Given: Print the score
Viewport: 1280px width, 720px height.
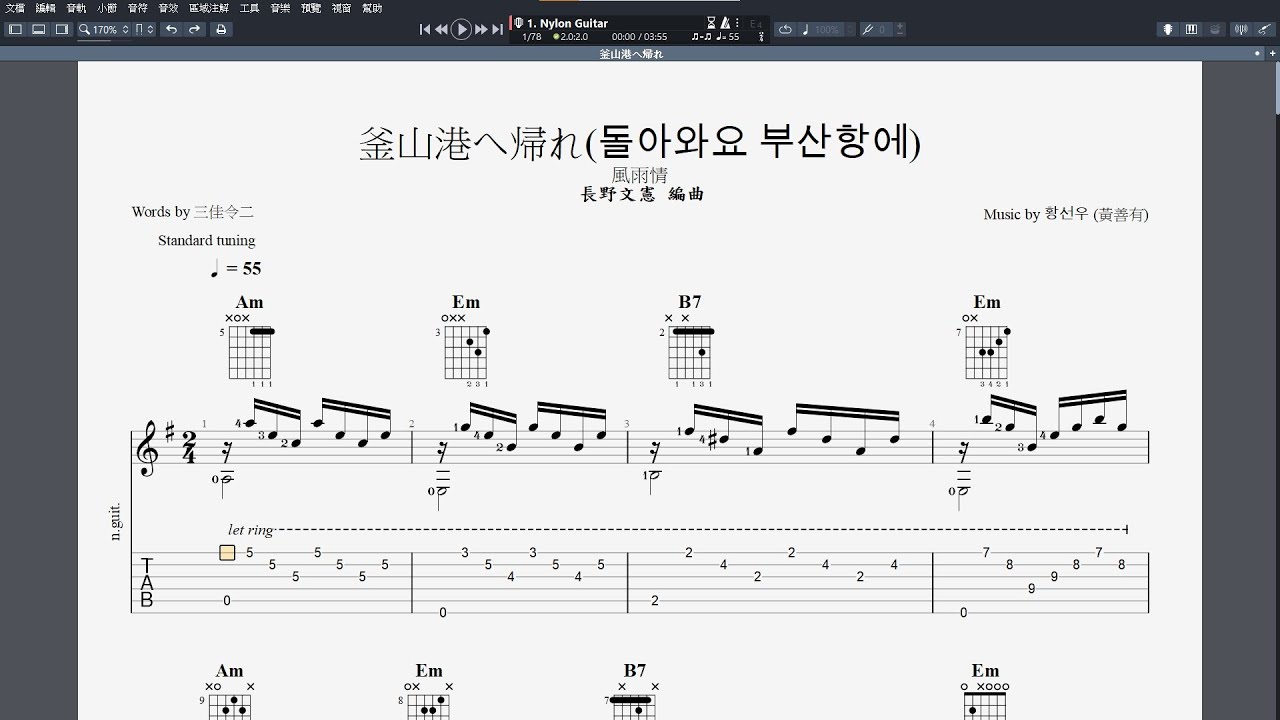Looking at the screenshot, I should 221,29.
